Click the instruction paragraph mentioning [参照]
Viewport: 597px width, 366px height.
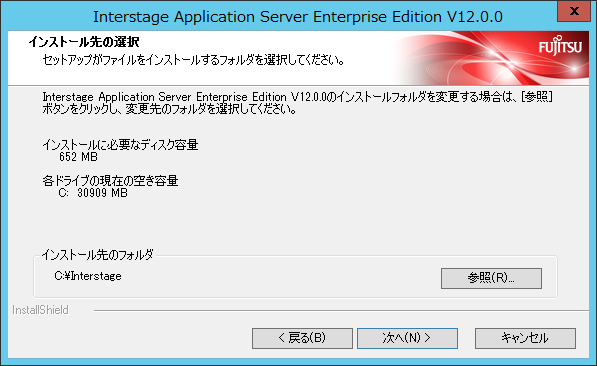tap(297, 103)
